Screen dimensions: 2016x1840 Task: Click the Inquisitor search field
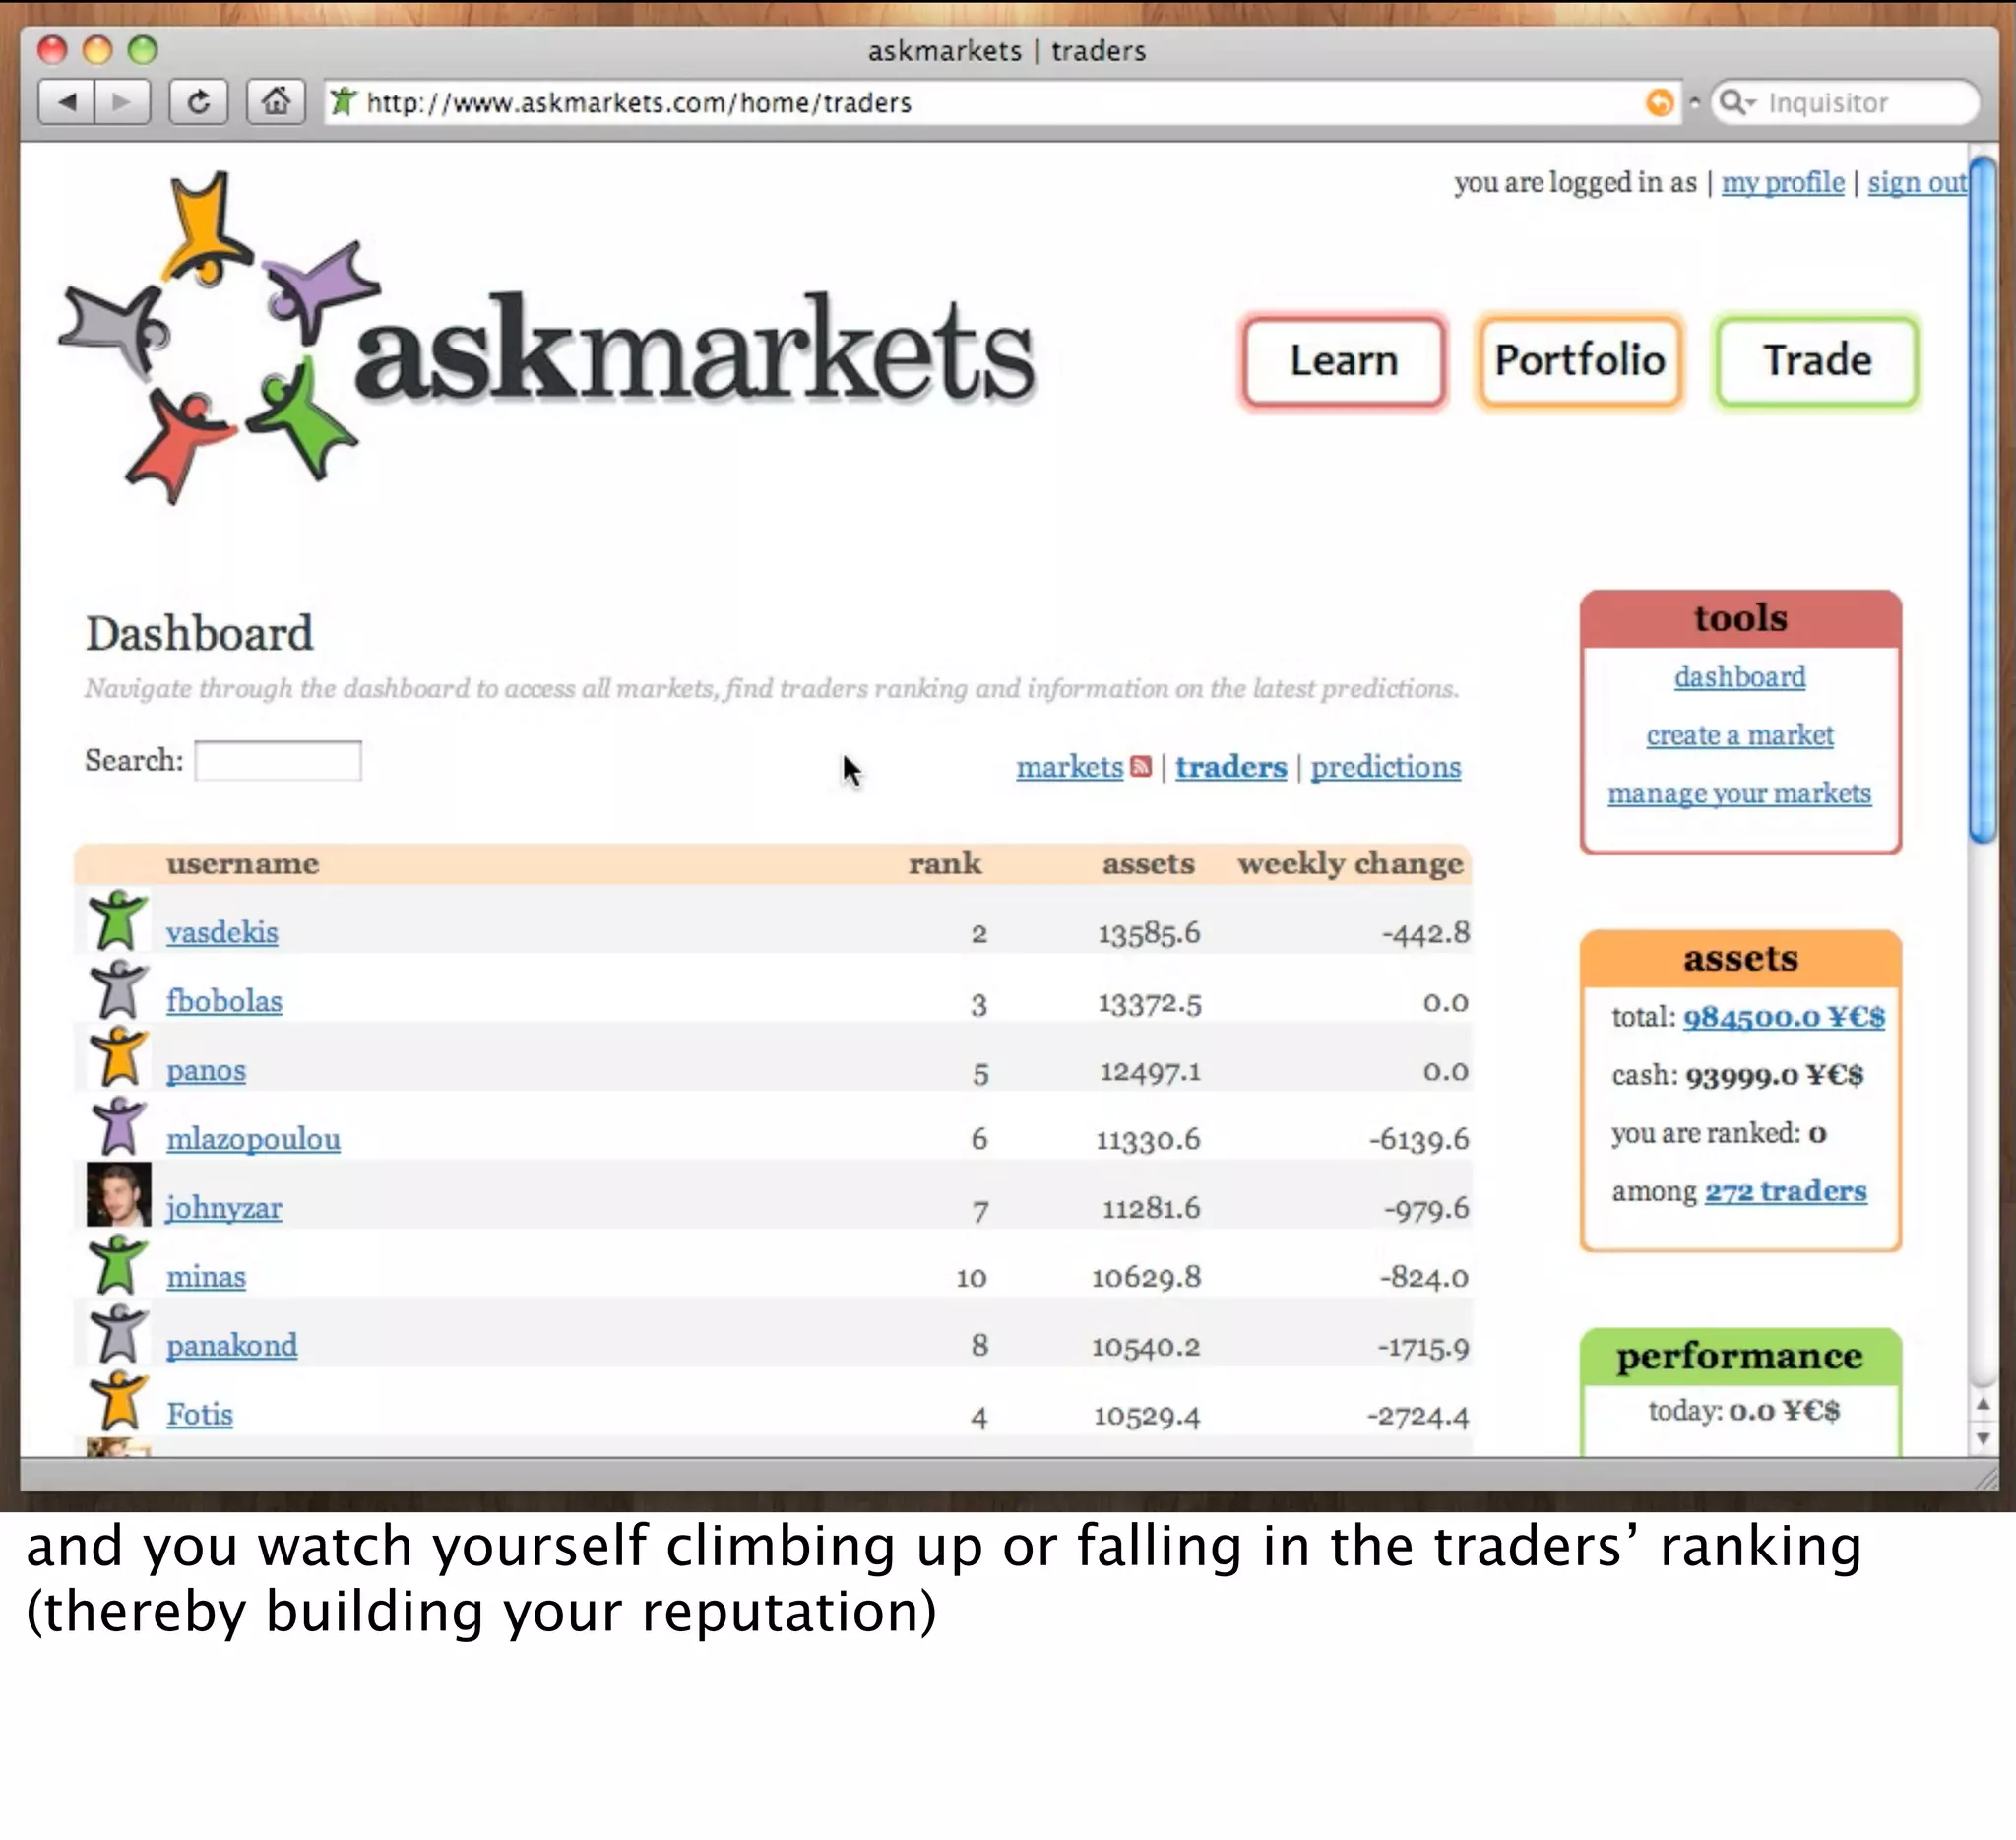pyautogui.click(x=1845, y=102)
